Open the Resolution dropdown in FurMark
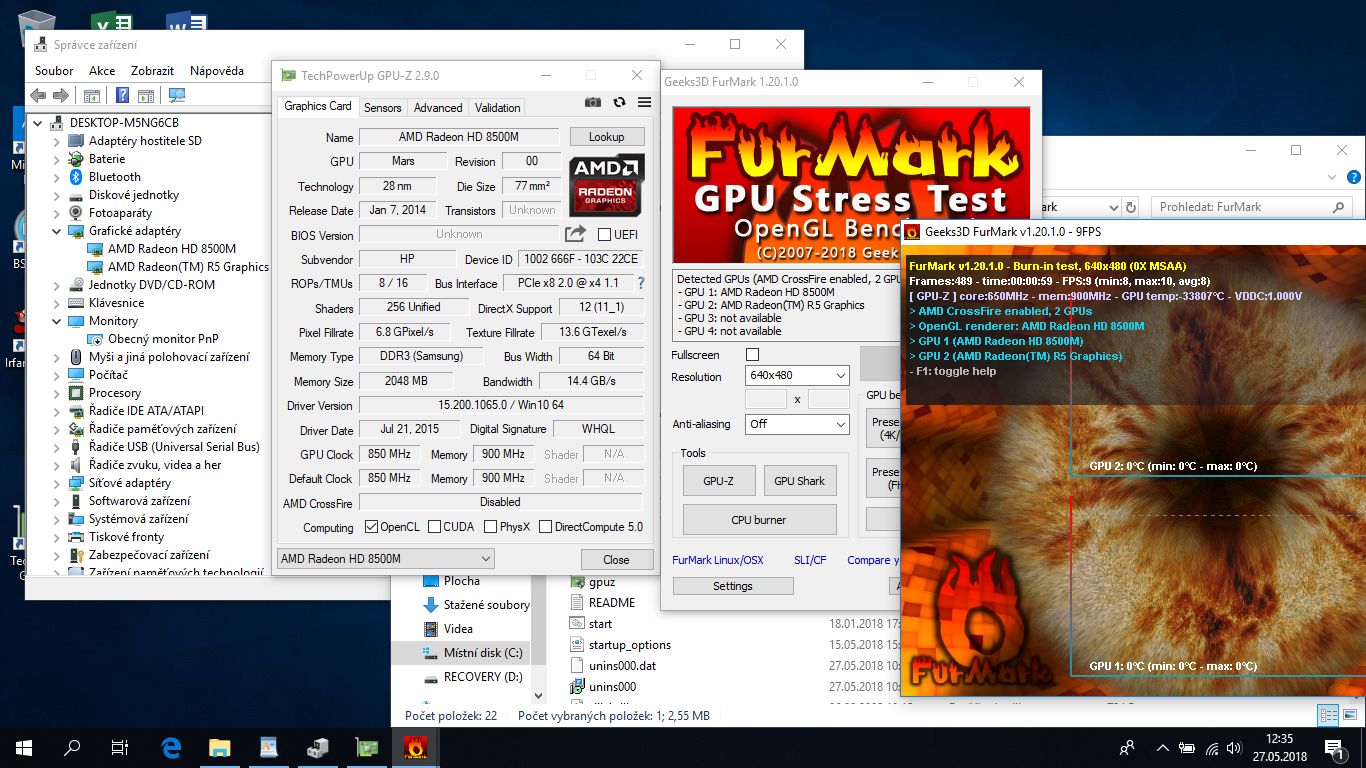 click(797, 376)
